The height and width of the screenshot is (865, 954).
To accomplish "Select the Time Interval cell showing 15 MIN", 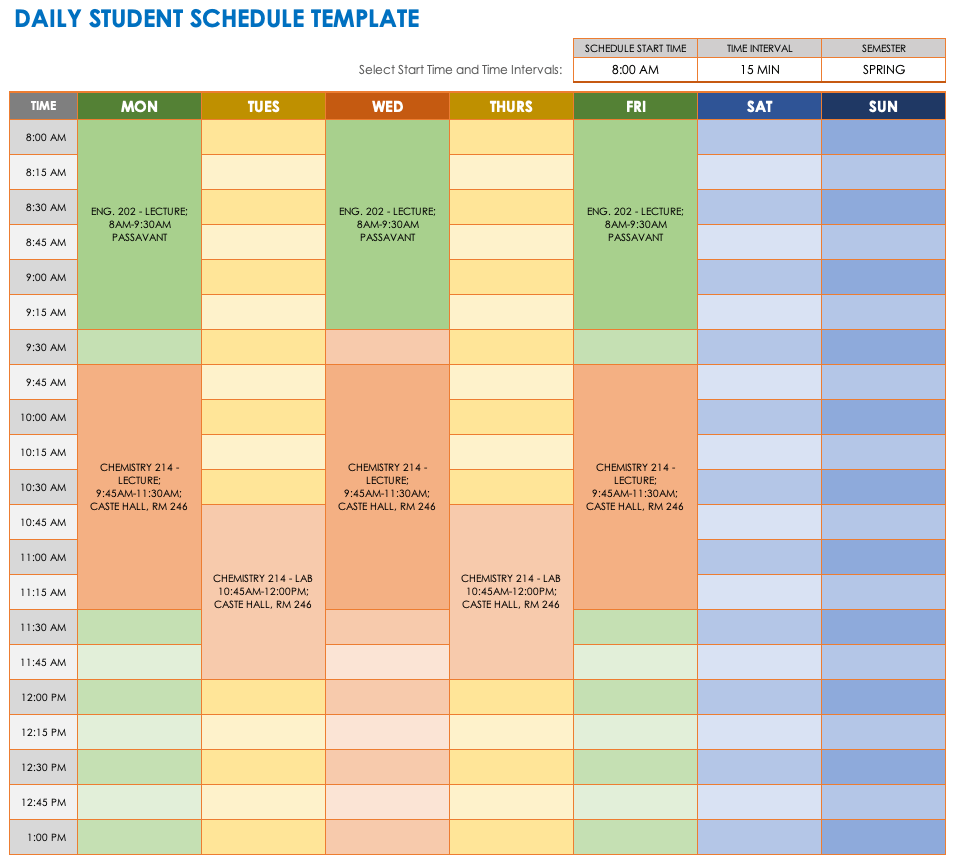I will pos(759,70).
